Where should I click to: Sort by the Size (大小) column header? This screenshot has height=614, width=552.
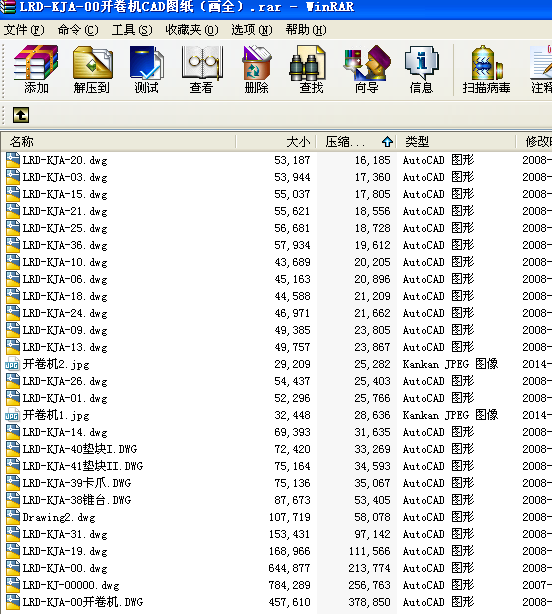(276, 142)
